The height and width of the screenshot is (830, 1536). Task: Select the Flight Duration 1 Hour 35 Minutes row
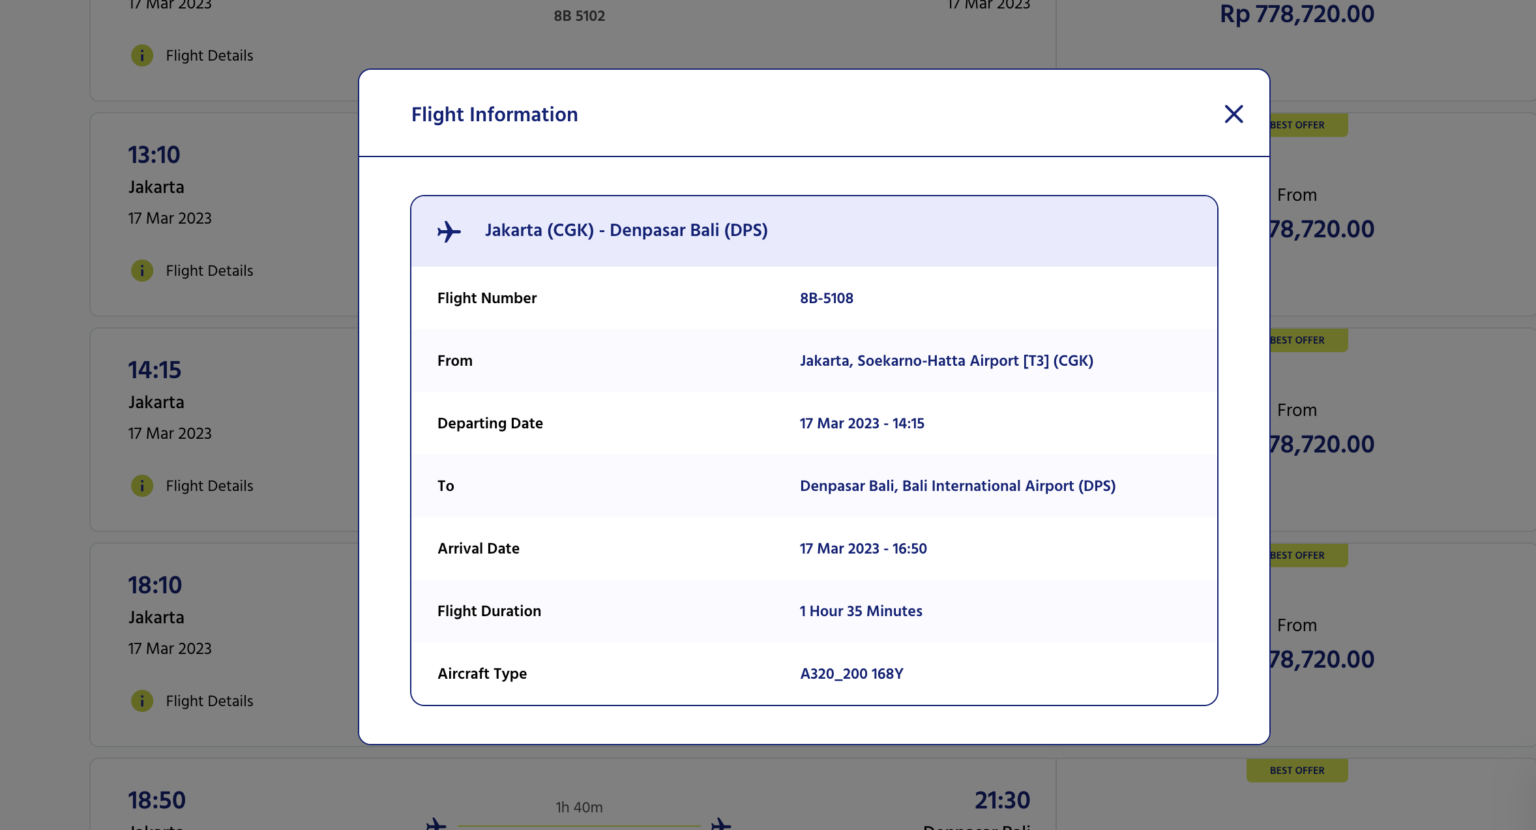[861, 611]
